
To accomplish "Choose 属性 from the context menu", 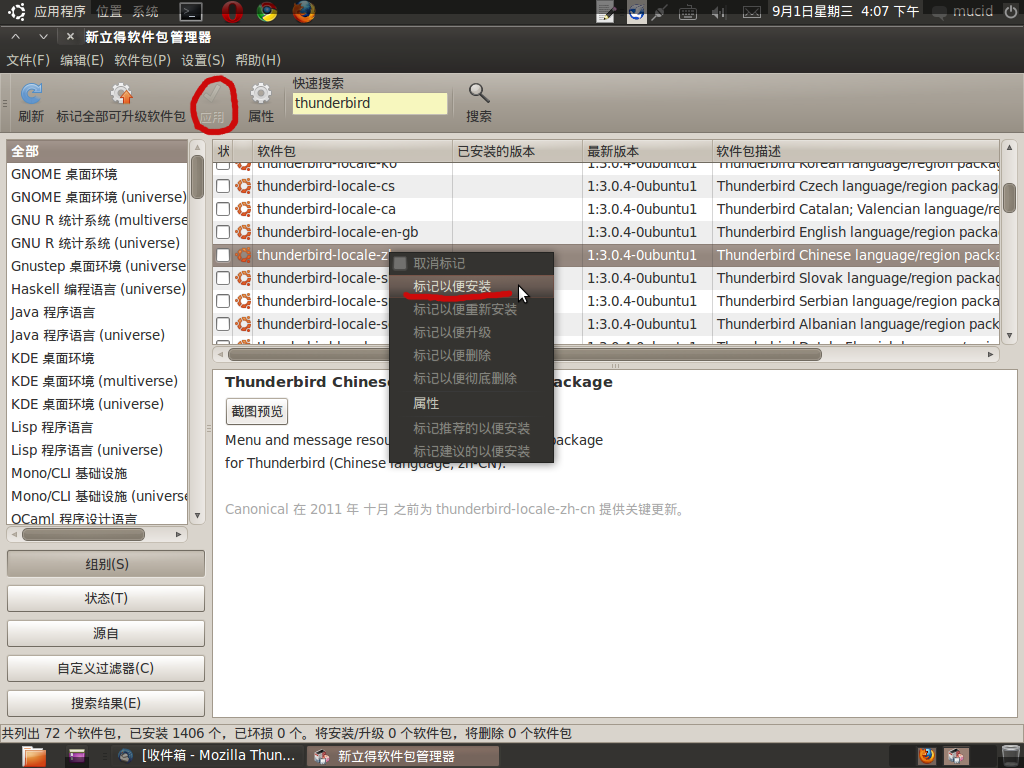I will point(426,403).
